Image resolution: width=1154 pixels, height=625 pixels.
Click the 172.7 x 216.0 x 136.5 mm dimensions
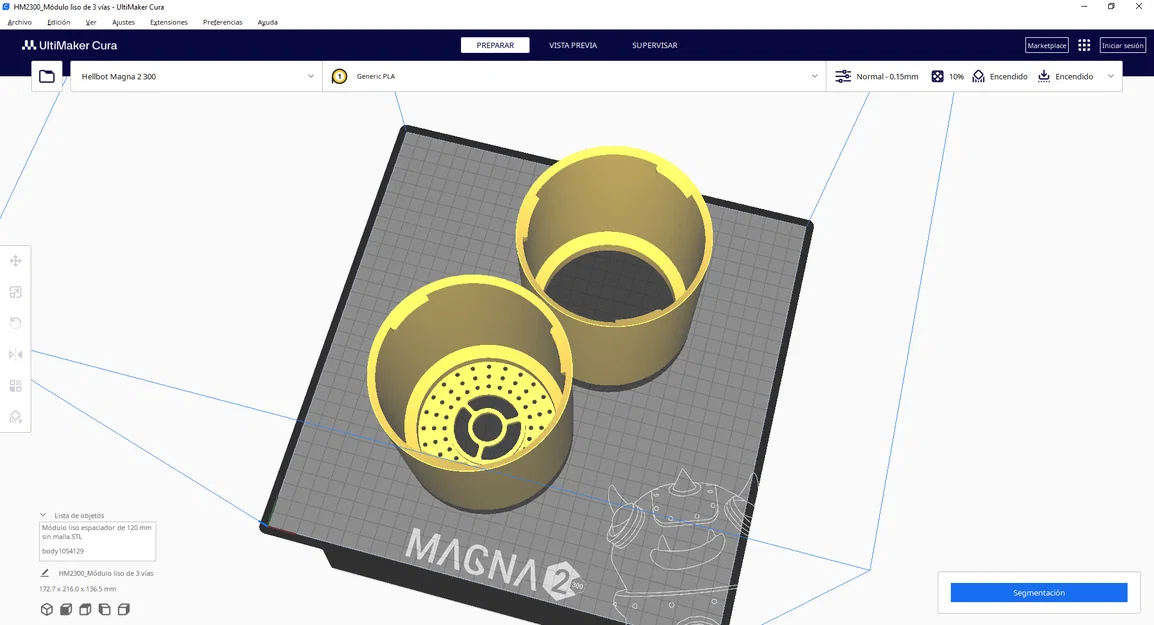78,589
